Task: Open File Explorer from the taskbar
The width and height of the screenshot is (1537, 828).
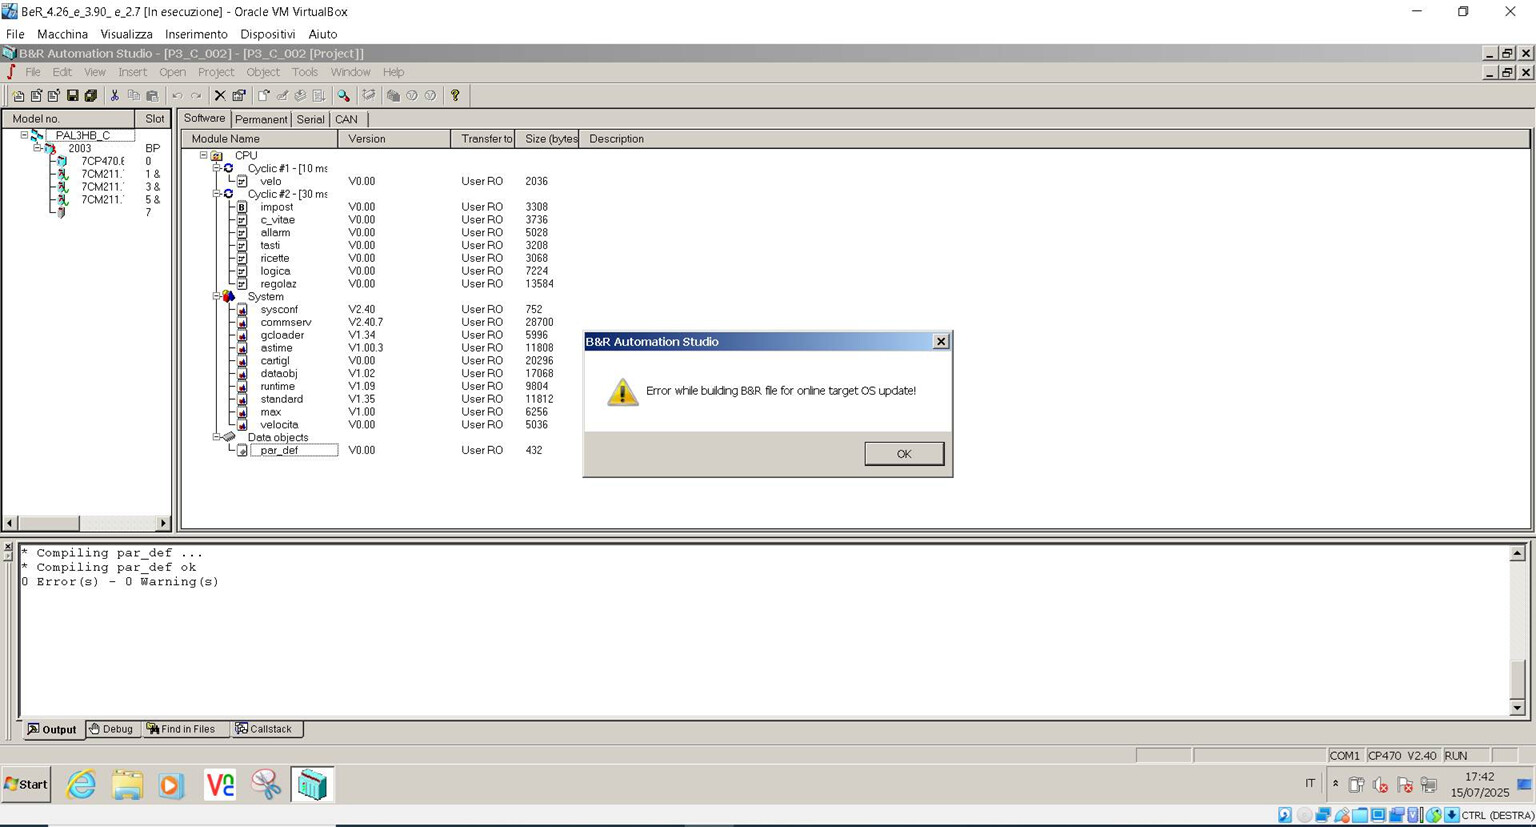Action: (x=127, y=785)
